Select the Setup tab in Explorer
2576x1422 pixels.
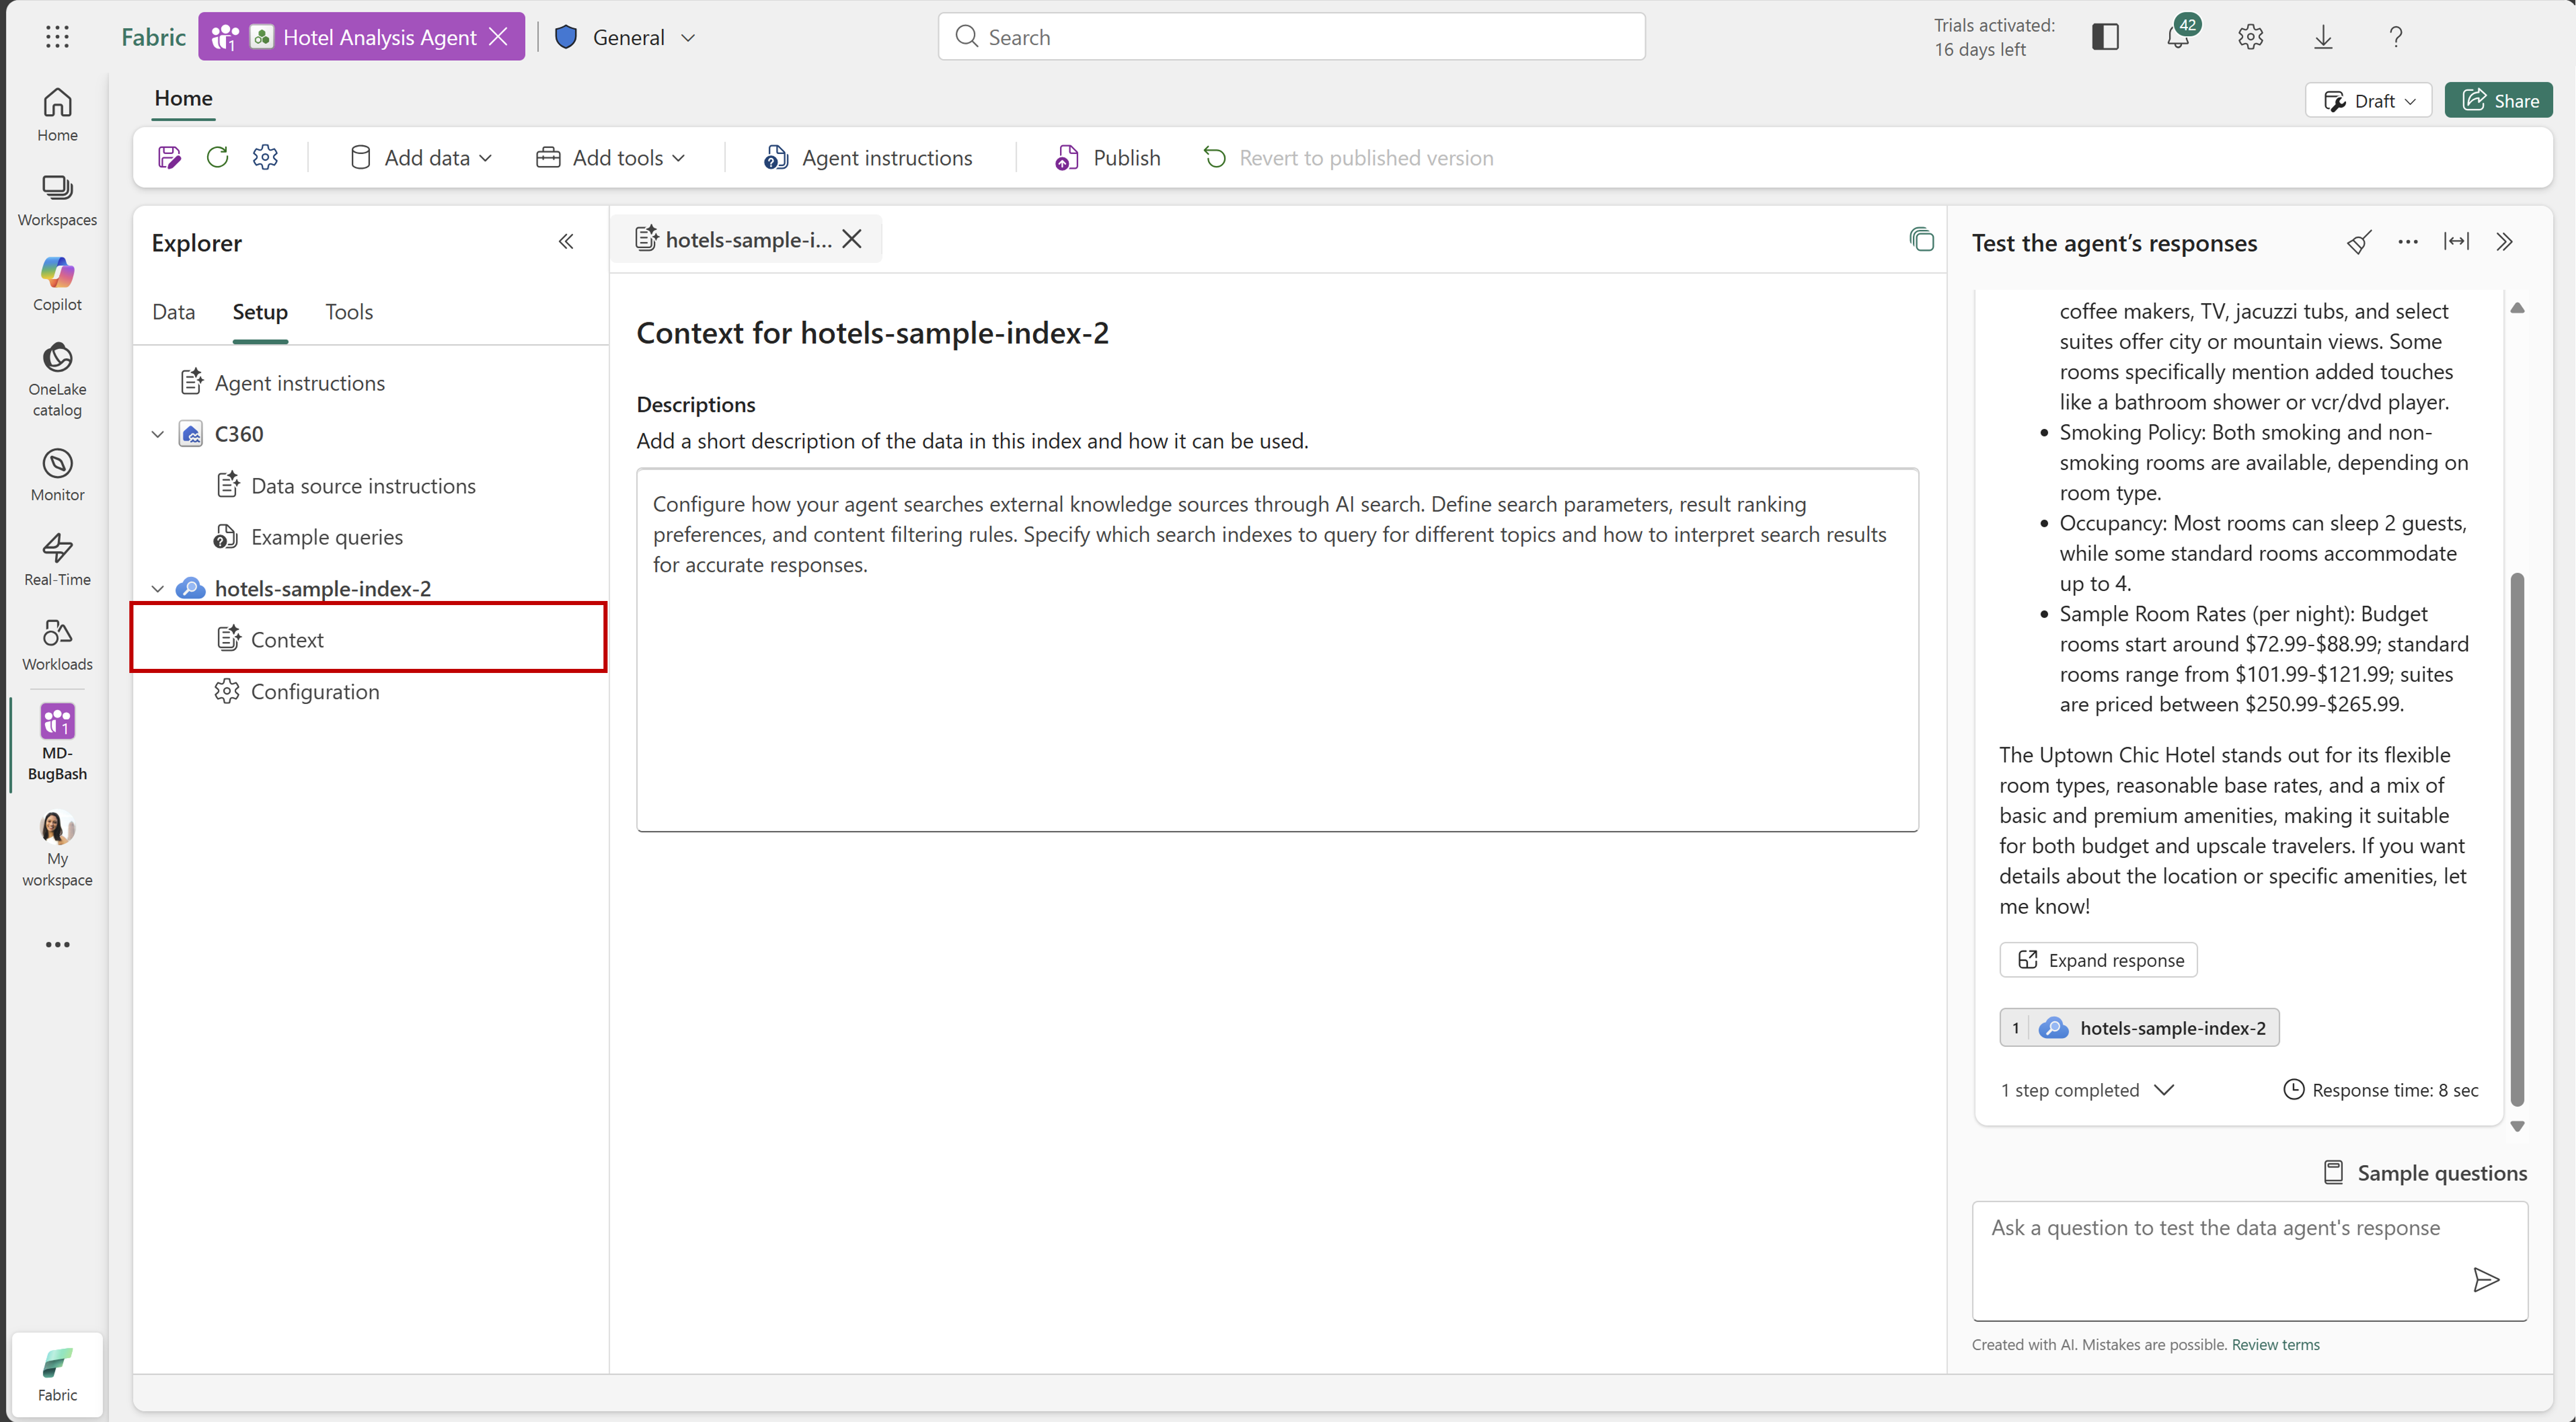[x=260, y=312]
